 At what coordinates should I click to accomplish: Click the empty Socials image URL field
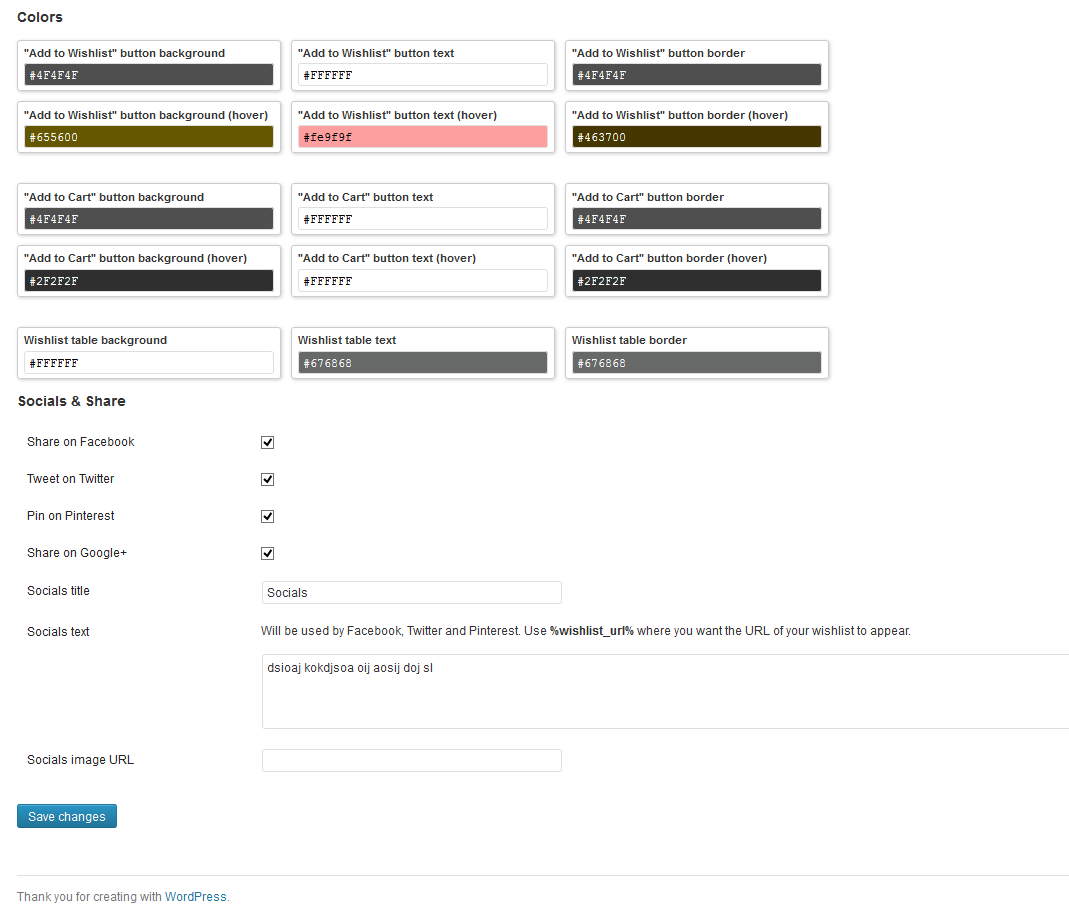point(411,760)
